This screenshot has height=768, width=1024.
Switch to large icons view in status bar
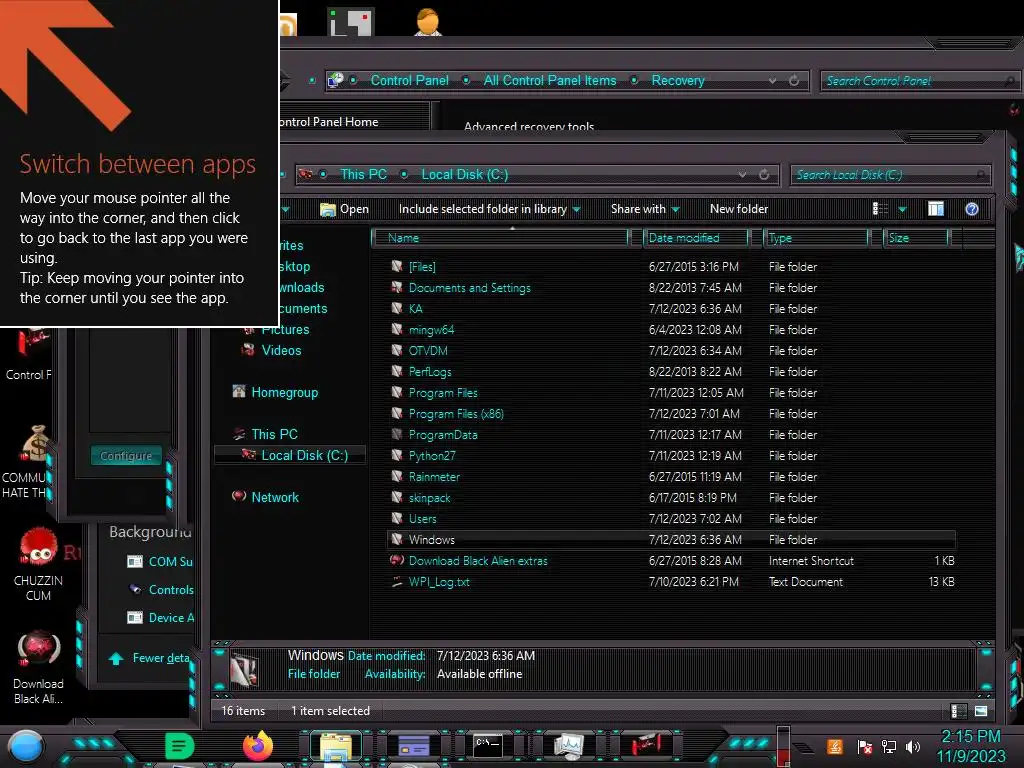980,711
